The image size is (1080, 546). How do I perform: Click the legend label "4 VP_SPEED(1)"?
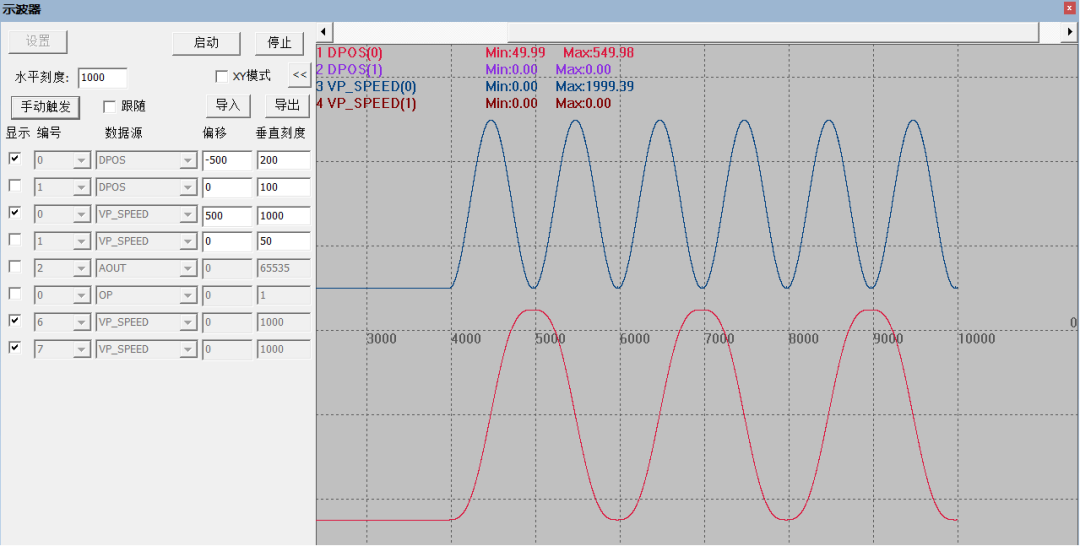(366, 104)
